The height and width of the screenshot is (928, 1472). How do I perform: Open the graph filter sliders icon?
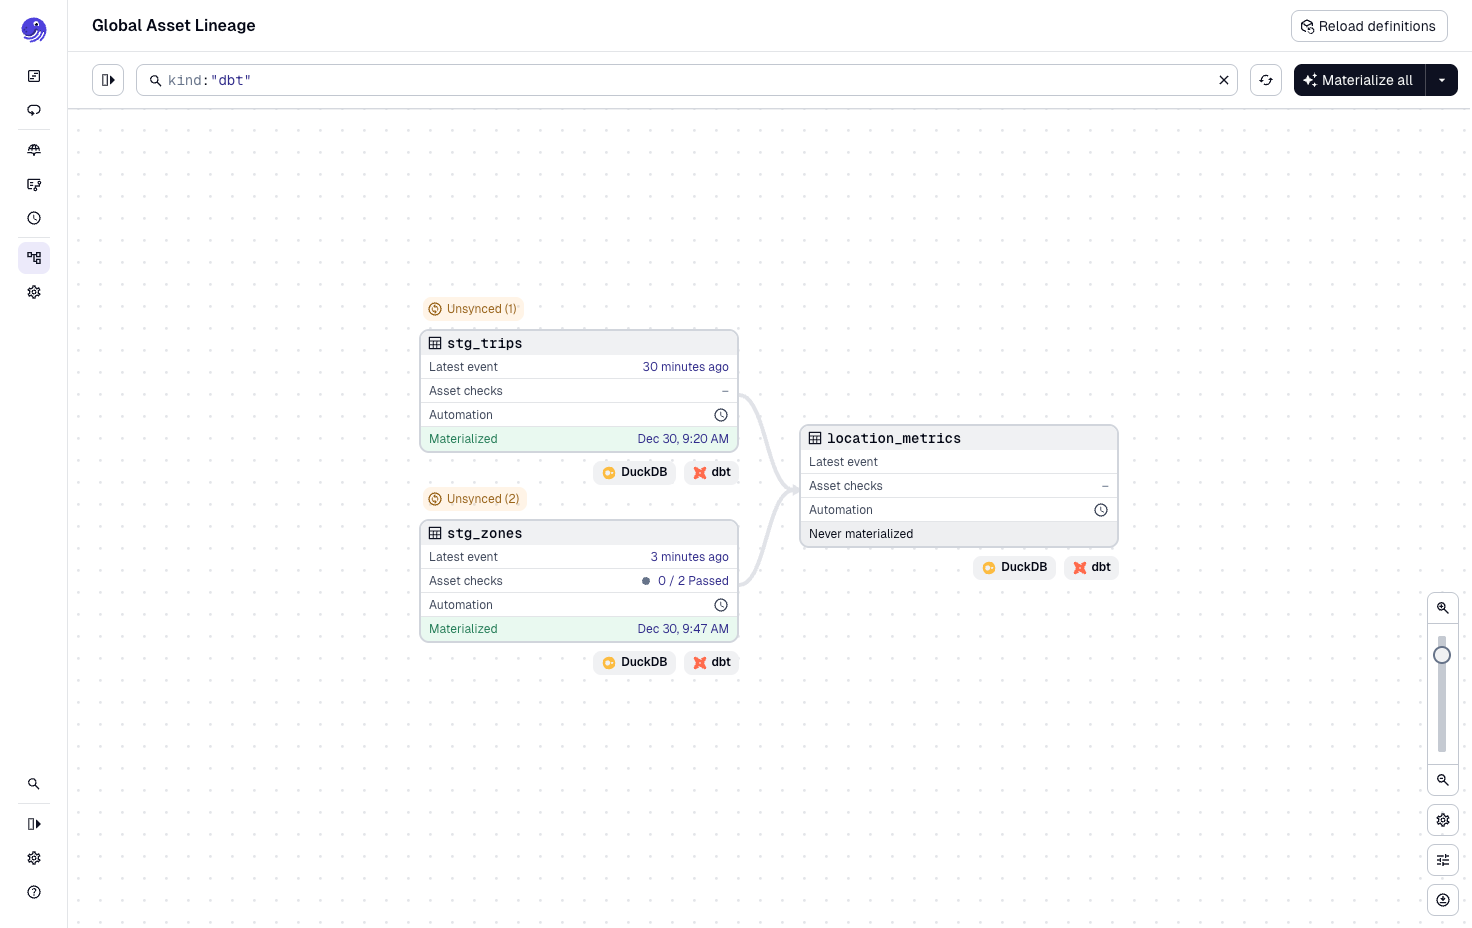1443,860
